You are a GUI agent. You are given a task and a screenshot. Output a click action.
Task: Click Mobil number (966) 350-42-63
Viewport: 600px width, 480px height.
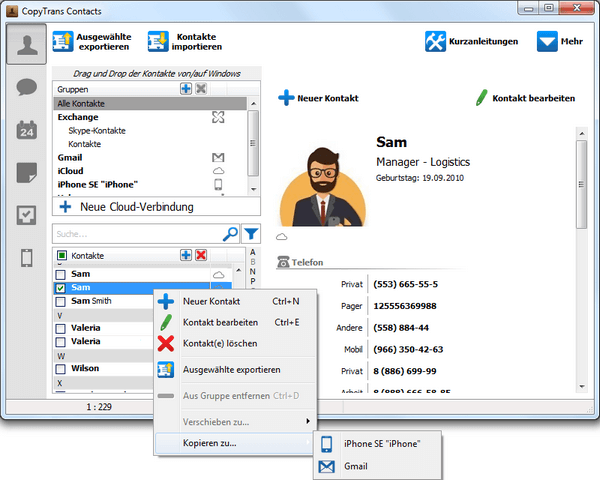coord(408,349)
